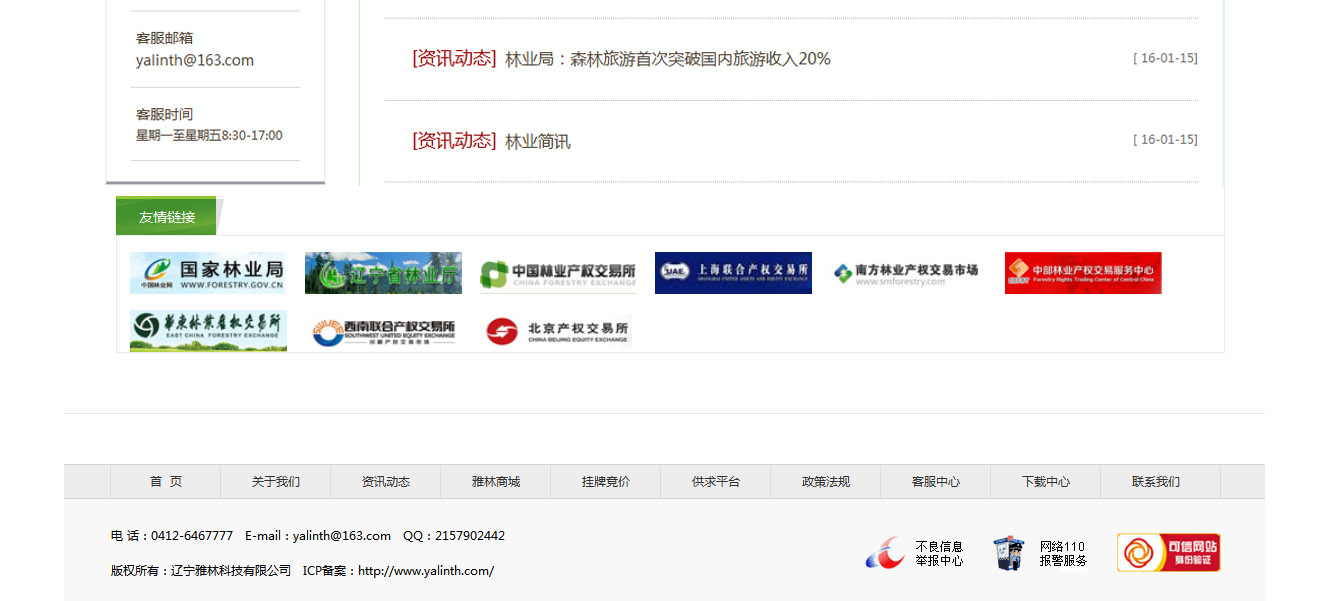Visit 上海联合产权交易所 banner

(x=733, y=273)
